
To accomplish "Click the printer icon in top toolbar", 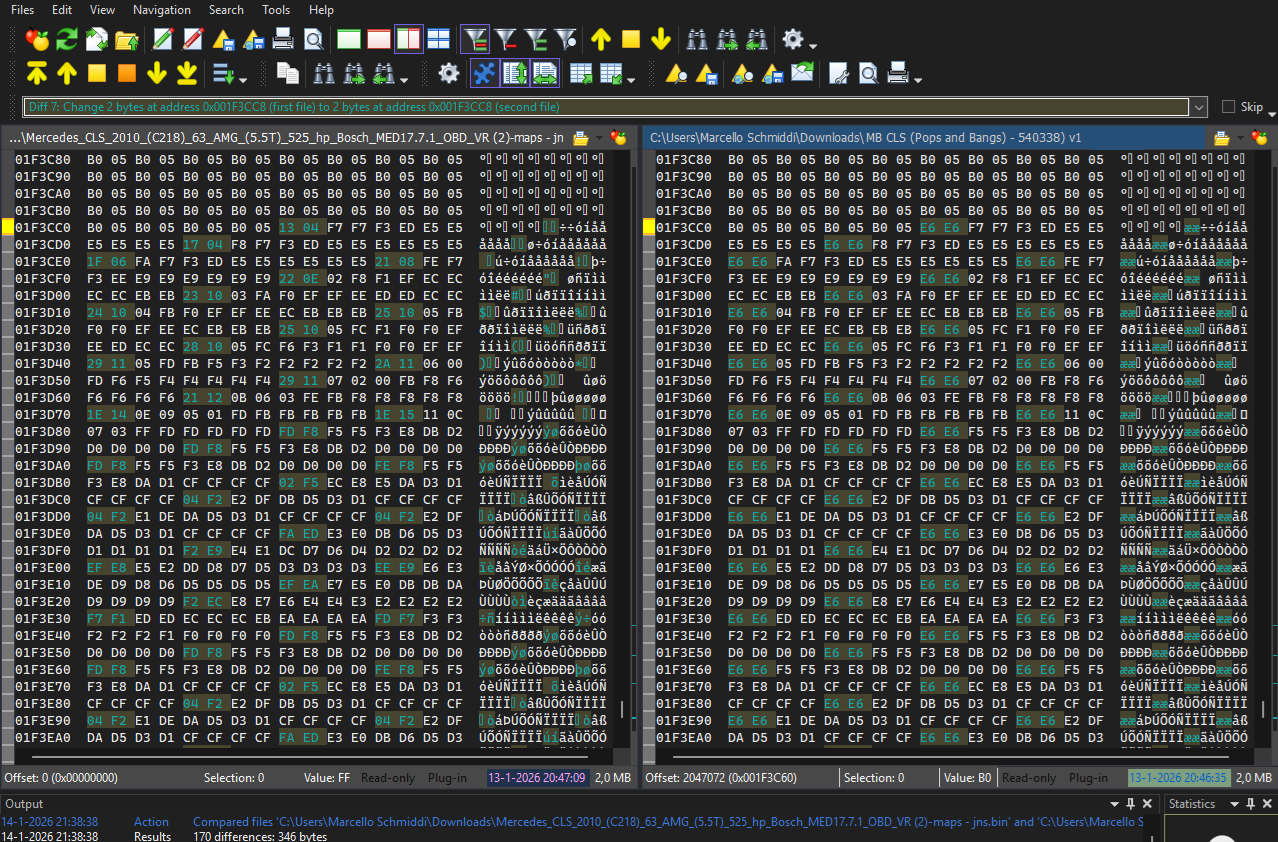I will [283, 40].
